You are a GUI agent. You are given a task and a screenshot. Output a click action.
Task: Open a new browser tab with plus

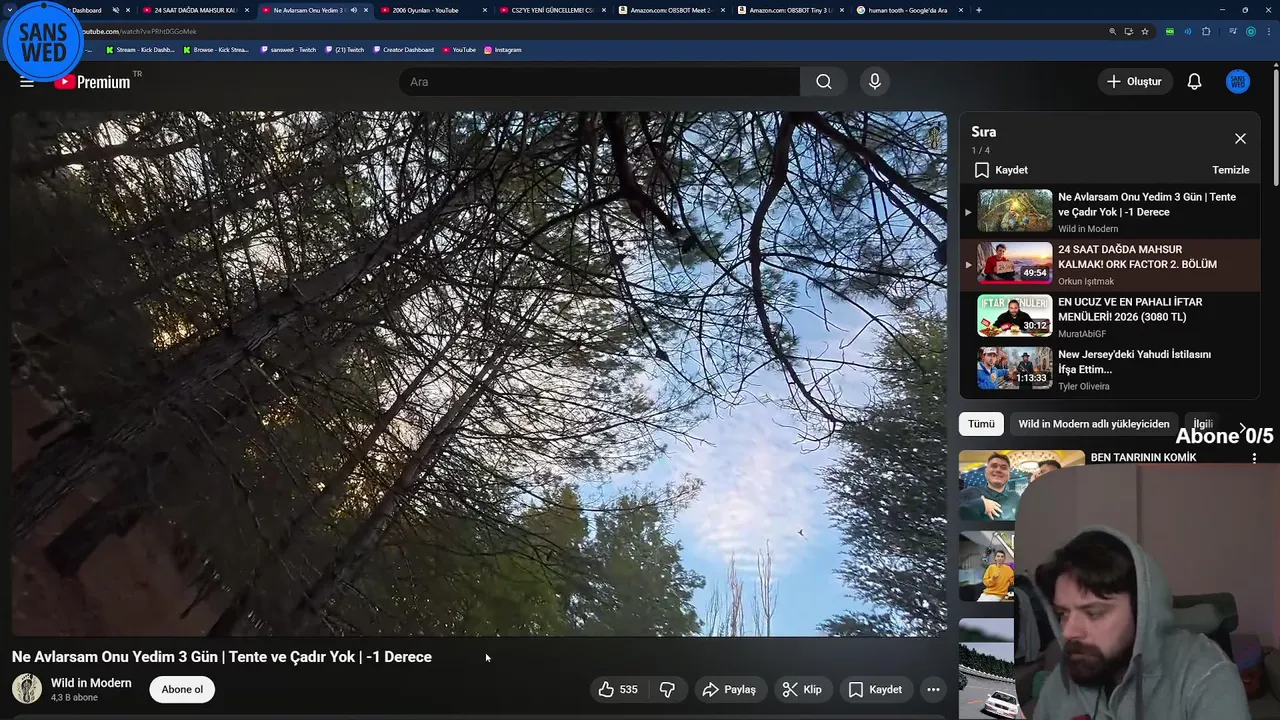pyautogui.click(x=978, y=10)
